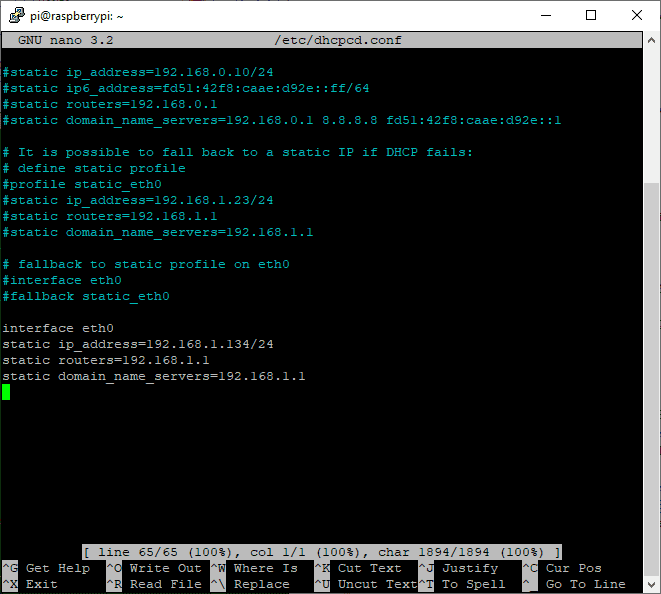Image resolution: width=661 pixels, height=594 pixels.
Task: Click the 'line 65/65' status message
Action: click(322, 552)
